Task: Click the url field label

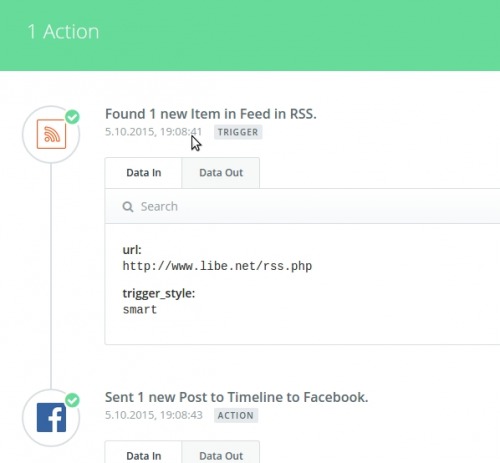Action: coord(132,250)
